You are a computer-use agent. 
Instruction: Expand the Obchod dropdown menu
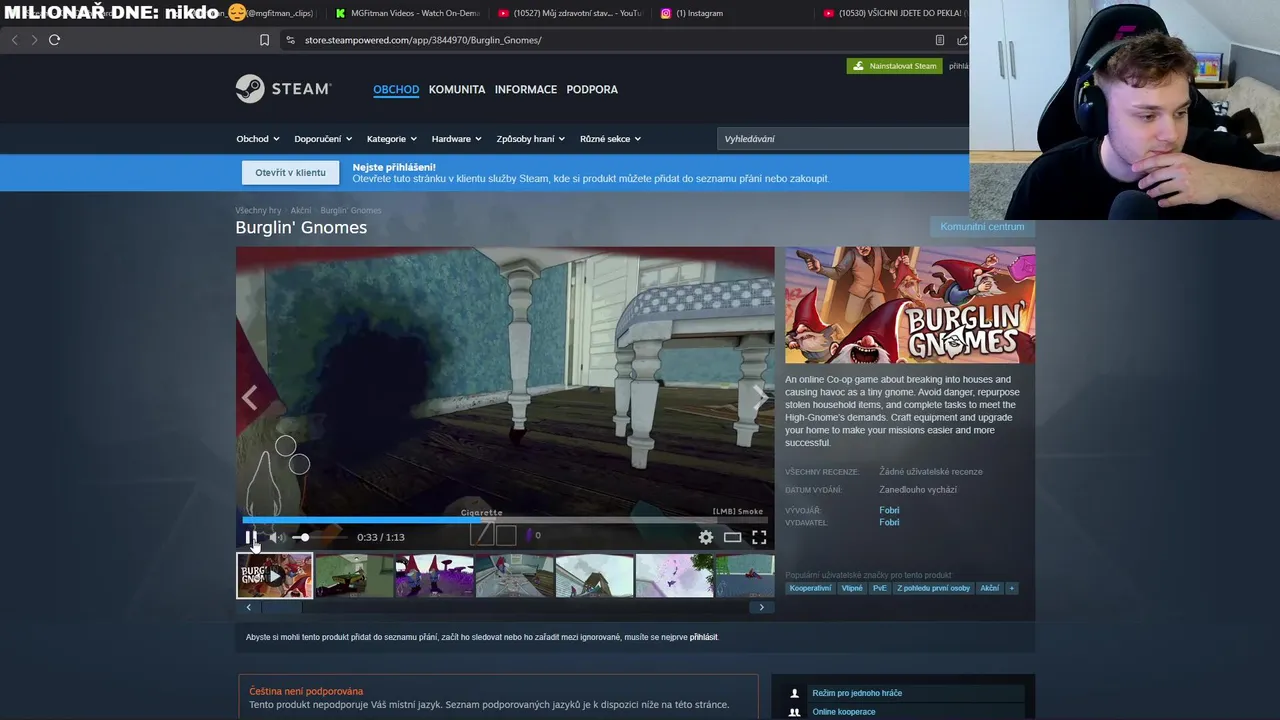click(258, 139)
